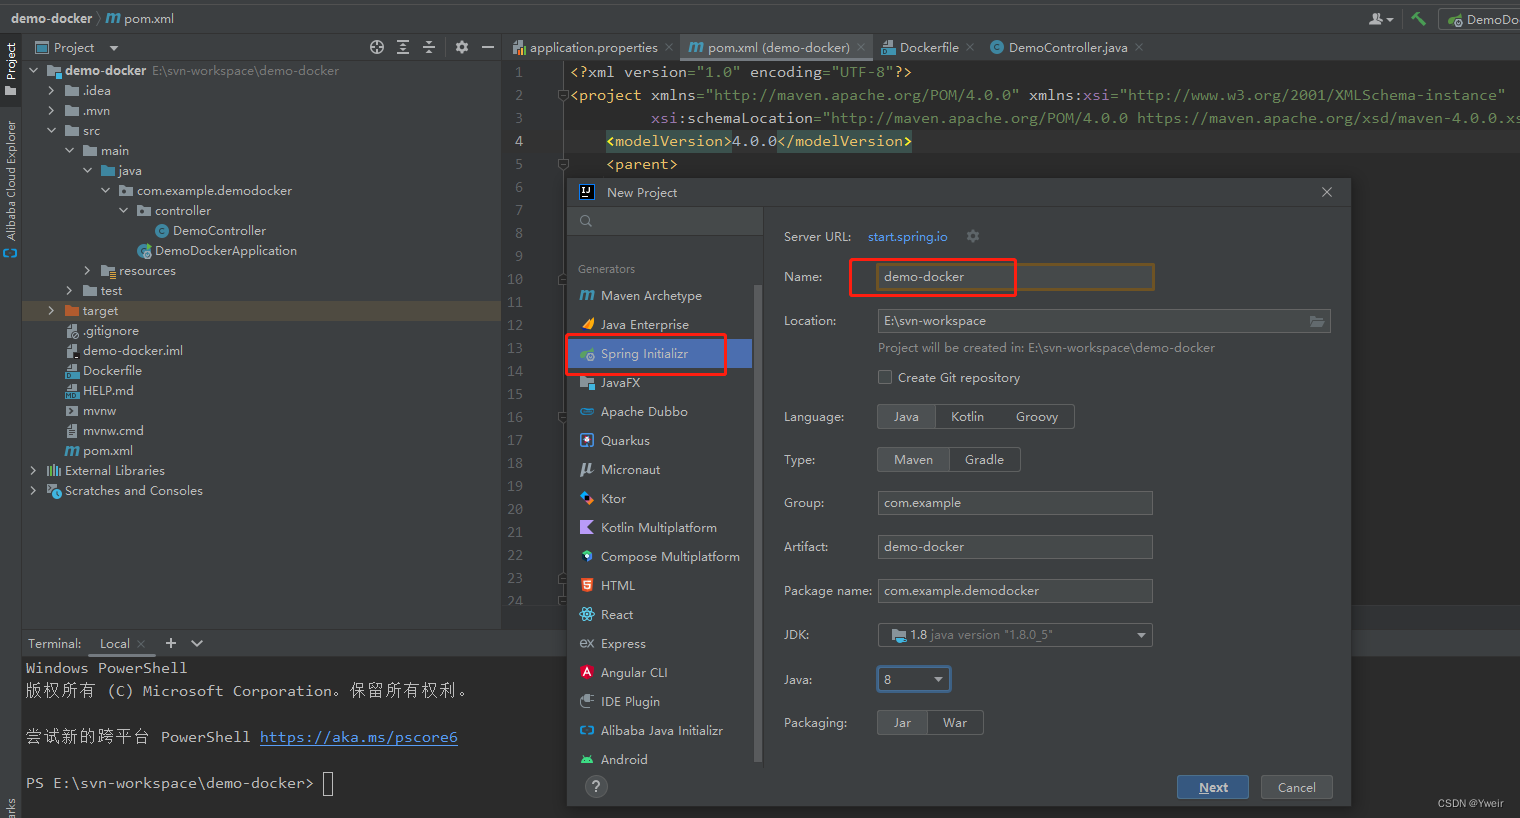
Task: Choose Maven build type
Action: (913, 460)
